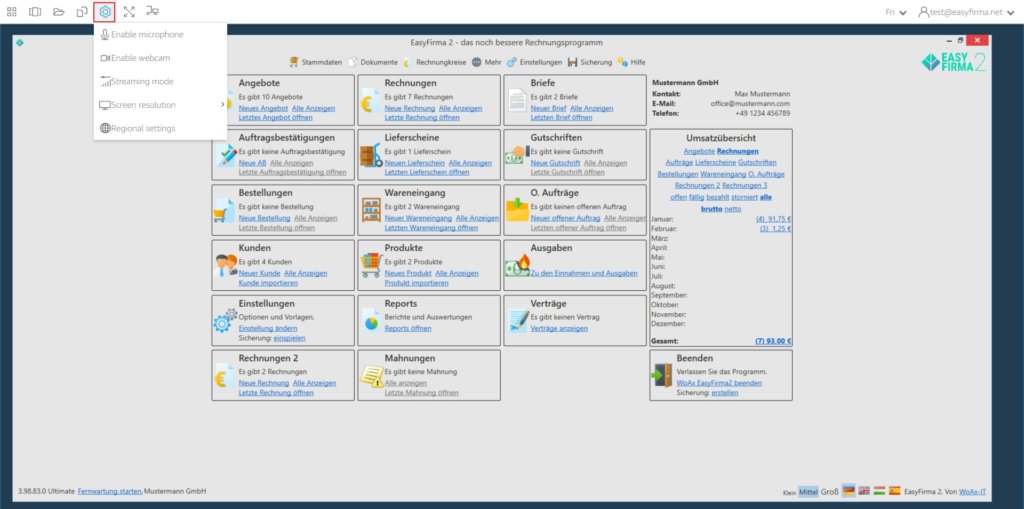
Task: Switch revenue overview to netto
Action: (x=731, y=208)
